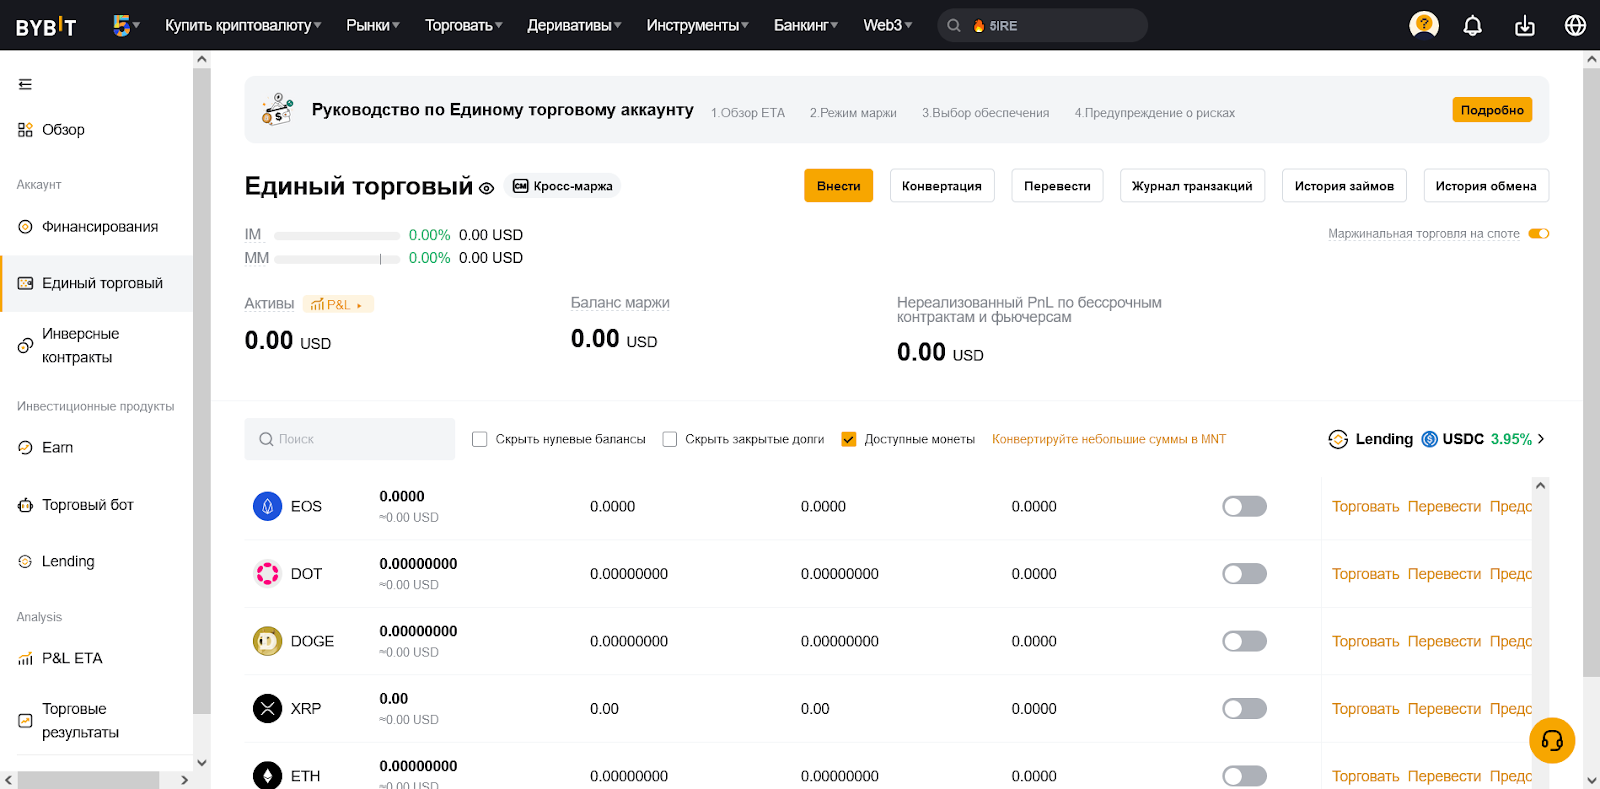Click the Transfer button in header row
Viewport: 1600px width, 789px height.
(x=1057, y=186)
